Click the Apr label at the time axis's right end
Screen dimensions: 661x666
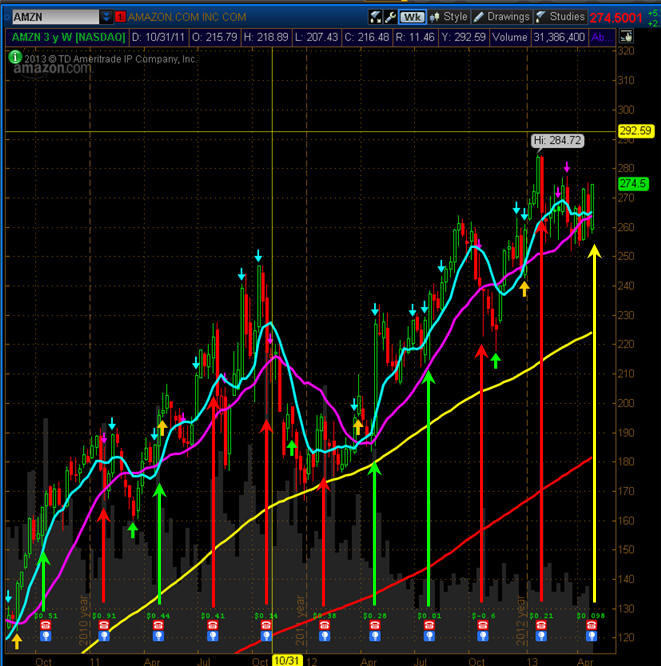click(585, 661)
